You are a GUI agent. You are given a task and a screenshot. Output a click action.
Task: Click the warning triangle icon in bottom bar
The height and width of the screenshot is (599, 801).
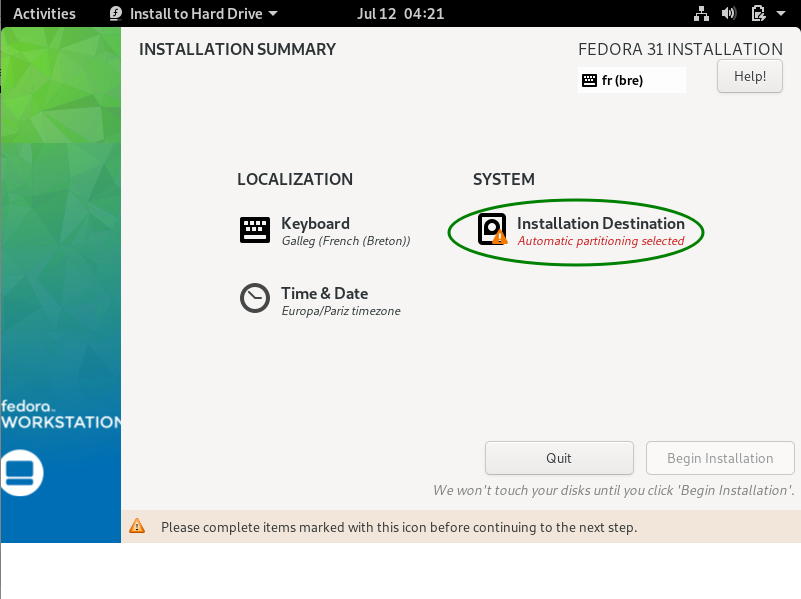coord(137,526)
